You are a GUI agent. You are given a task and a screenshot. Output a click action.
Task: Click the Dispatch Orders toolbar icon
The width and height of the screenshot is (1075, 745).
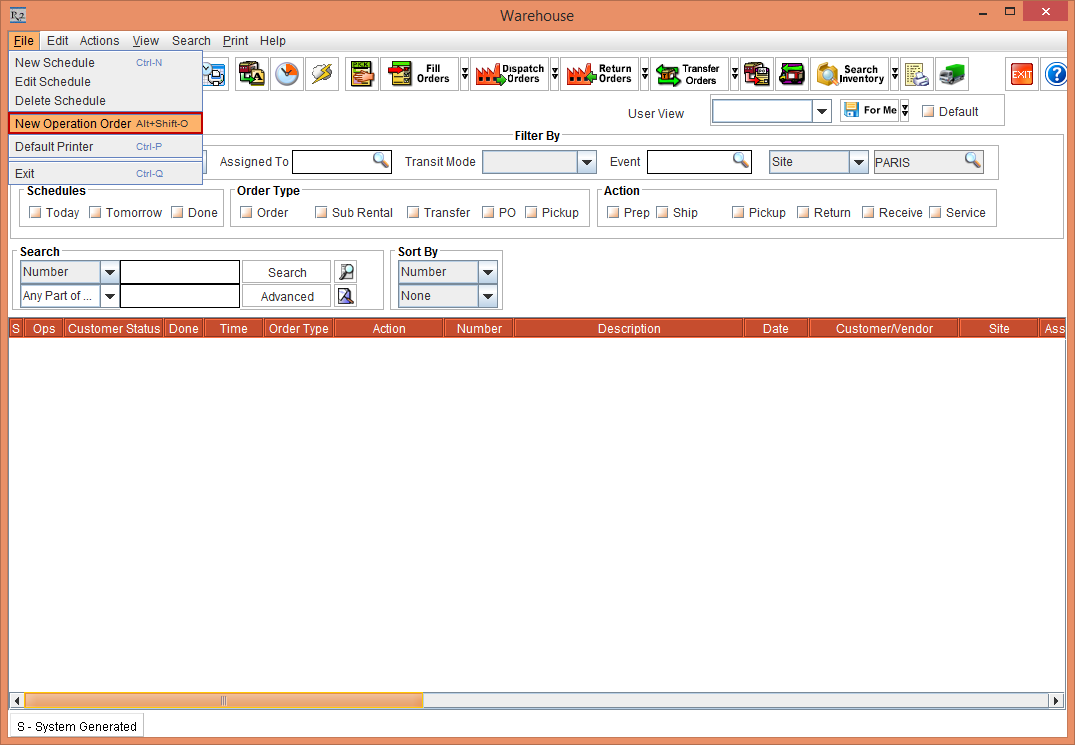click(x=509, y=74)
